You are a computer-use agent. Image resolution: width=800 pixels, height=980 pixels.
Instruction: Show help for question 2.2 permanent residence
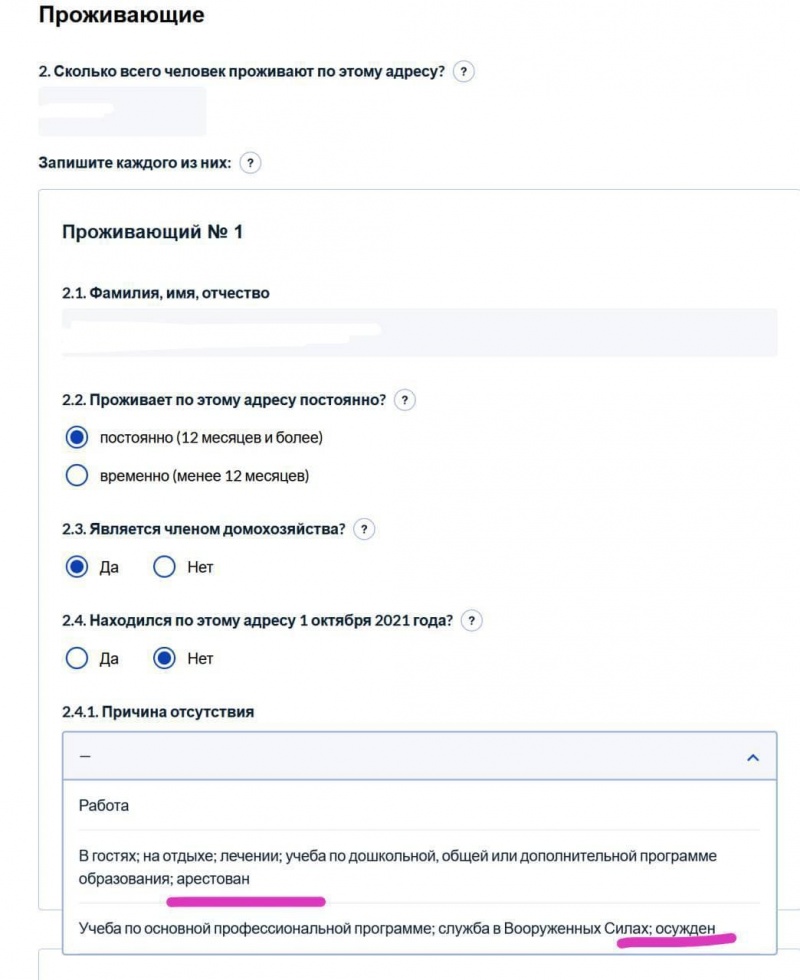click(404, 400)
